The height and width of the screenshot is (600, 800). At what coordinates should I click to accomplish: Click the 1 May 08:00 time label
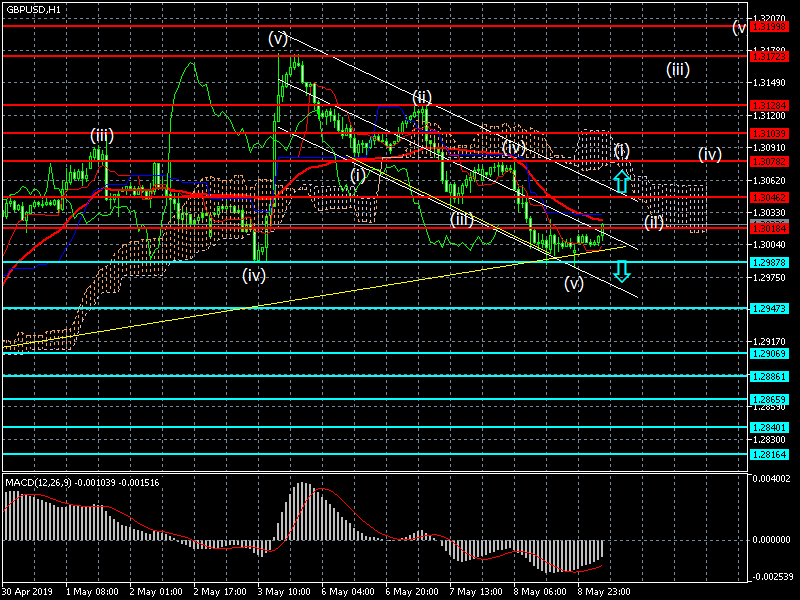click(x=92, y=592)
